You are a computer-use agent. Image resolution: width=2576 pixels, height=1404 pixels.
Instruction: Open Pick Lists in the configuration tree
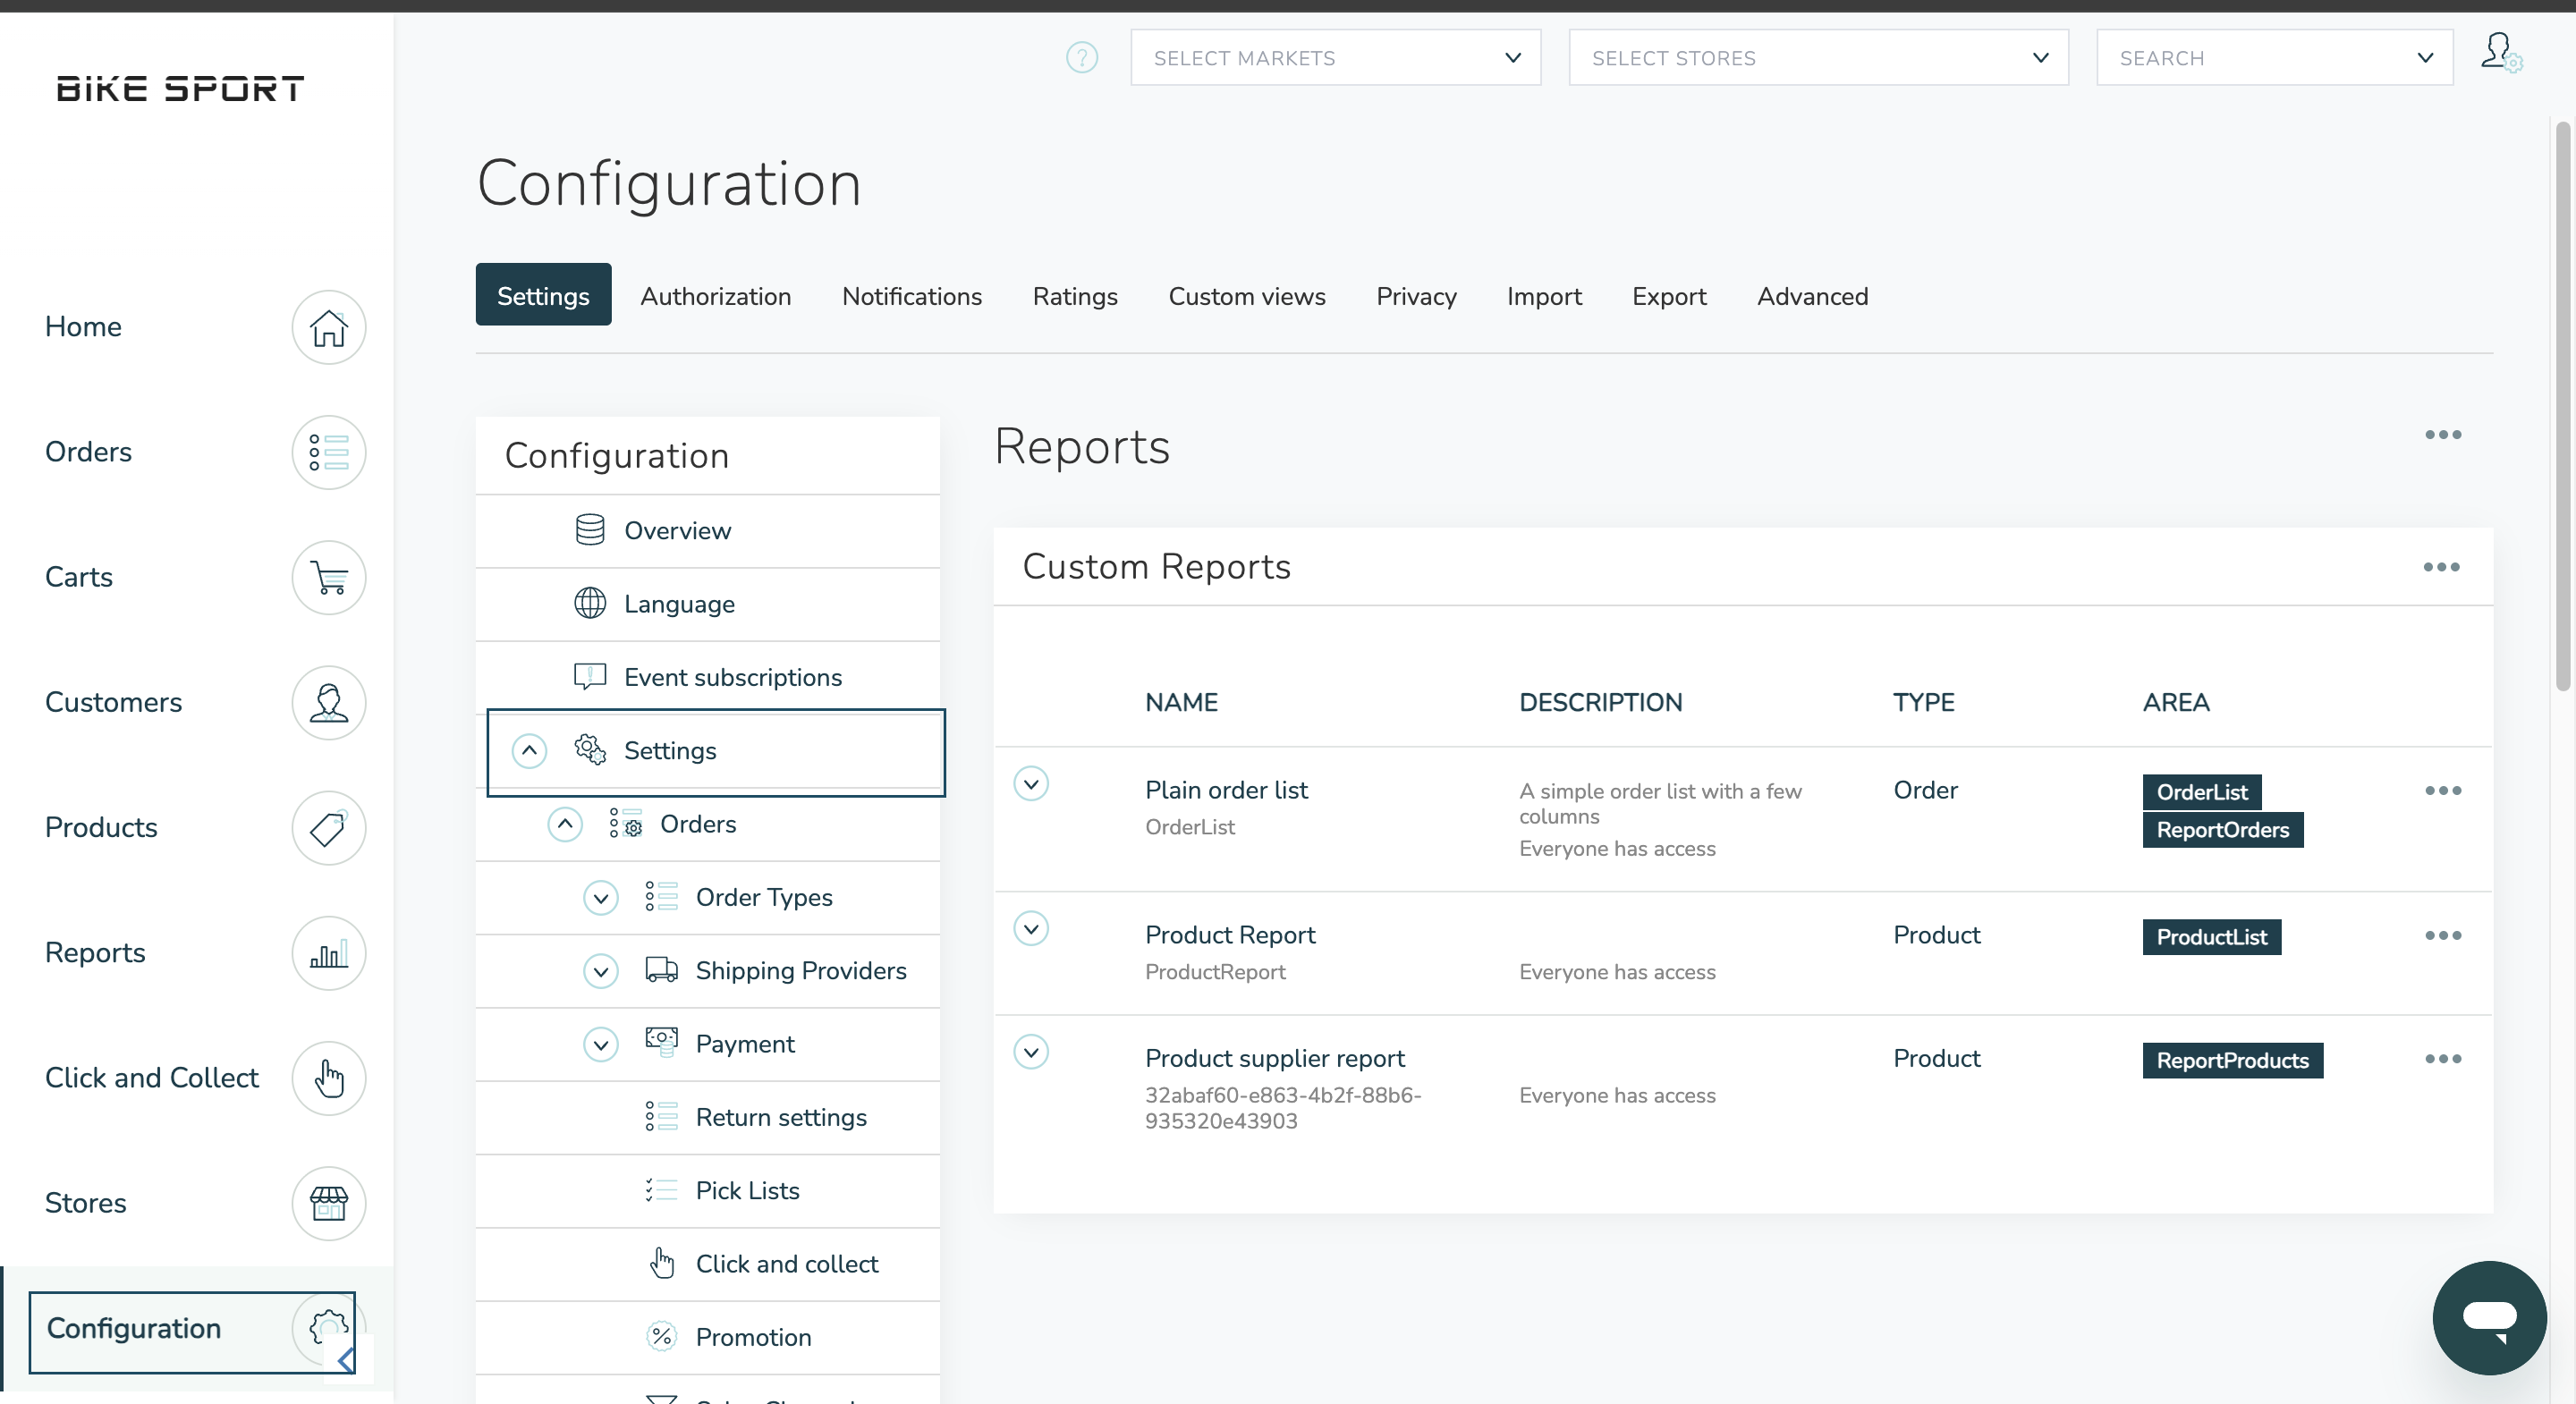747,1190
